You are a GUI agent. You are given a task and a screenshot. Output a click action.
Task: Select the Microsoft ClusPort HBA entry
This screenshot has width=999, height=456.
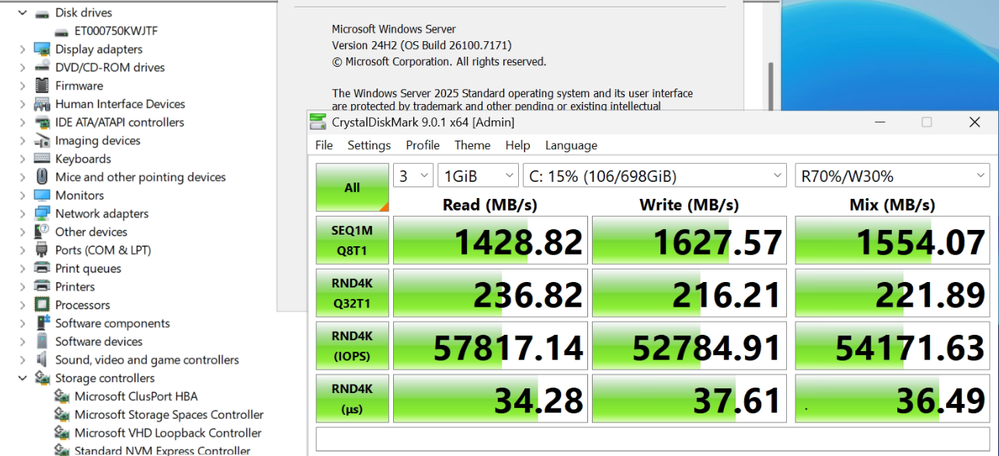point(136,396)
